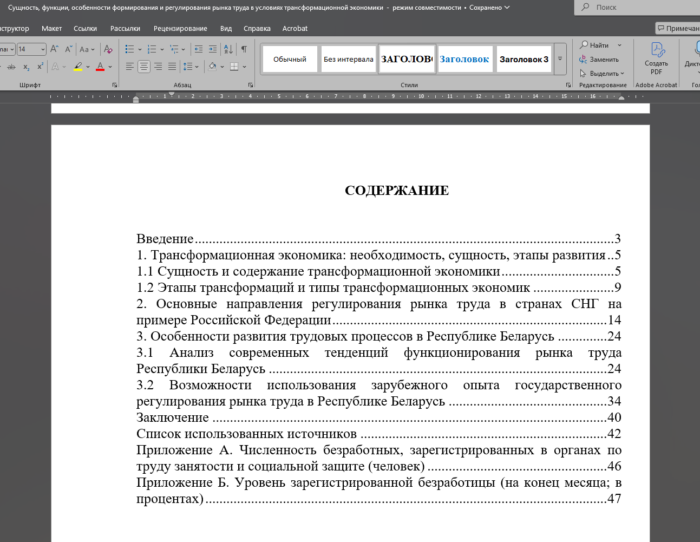Image resolution: width=700 pixels, height=542 pixels.
Task: Open the Сохранено status dropdown in title
Action: (x=489, y=8)
